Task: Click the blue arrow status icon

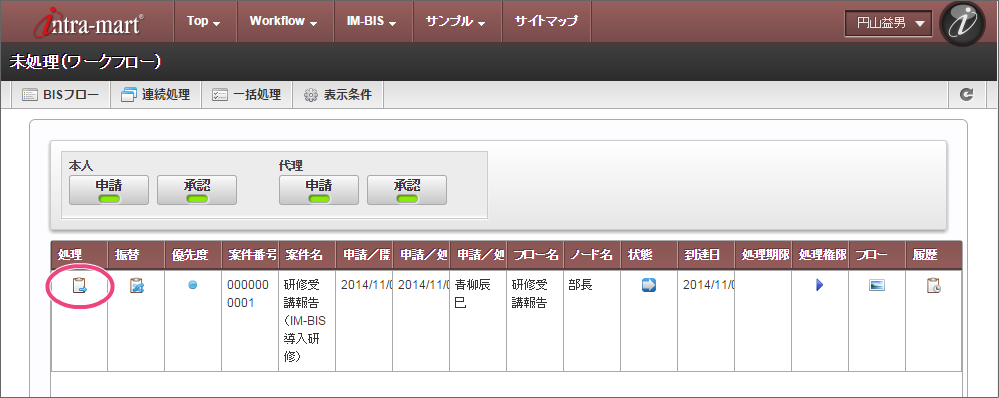Action: click(649, 285)
